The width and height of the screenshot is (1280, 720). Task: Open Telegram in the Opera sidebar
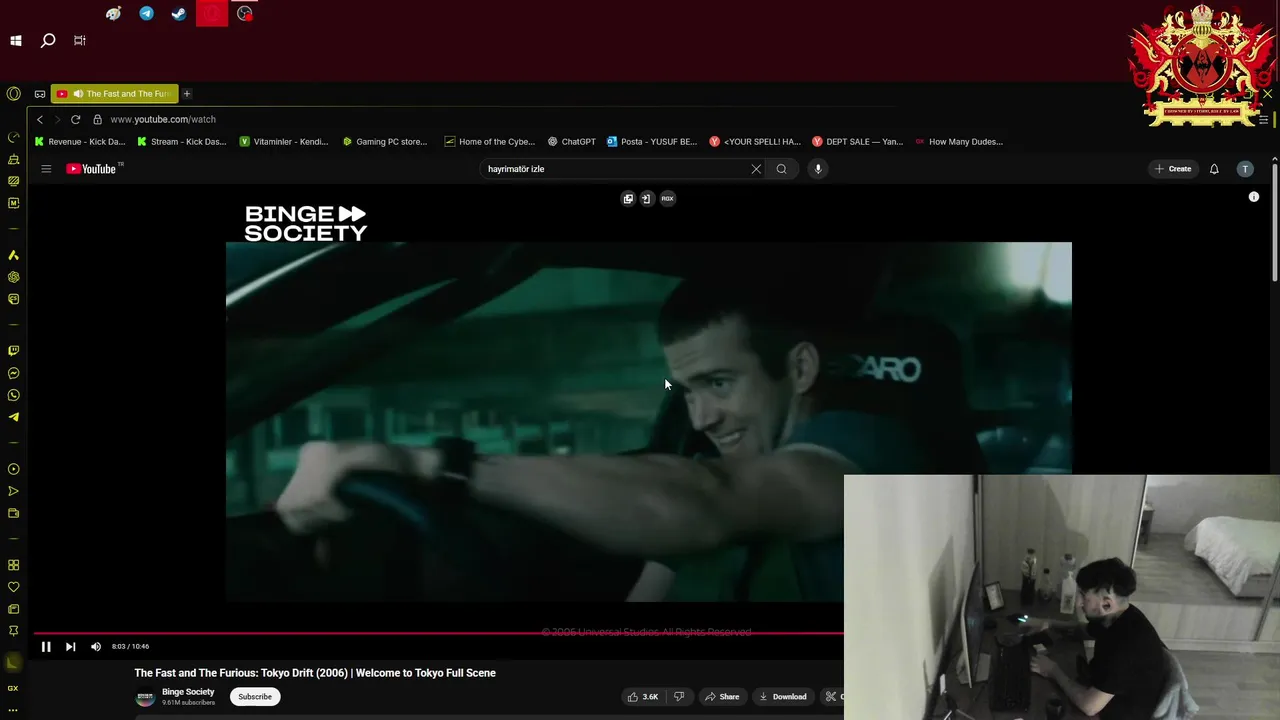(x=13, y=417)
